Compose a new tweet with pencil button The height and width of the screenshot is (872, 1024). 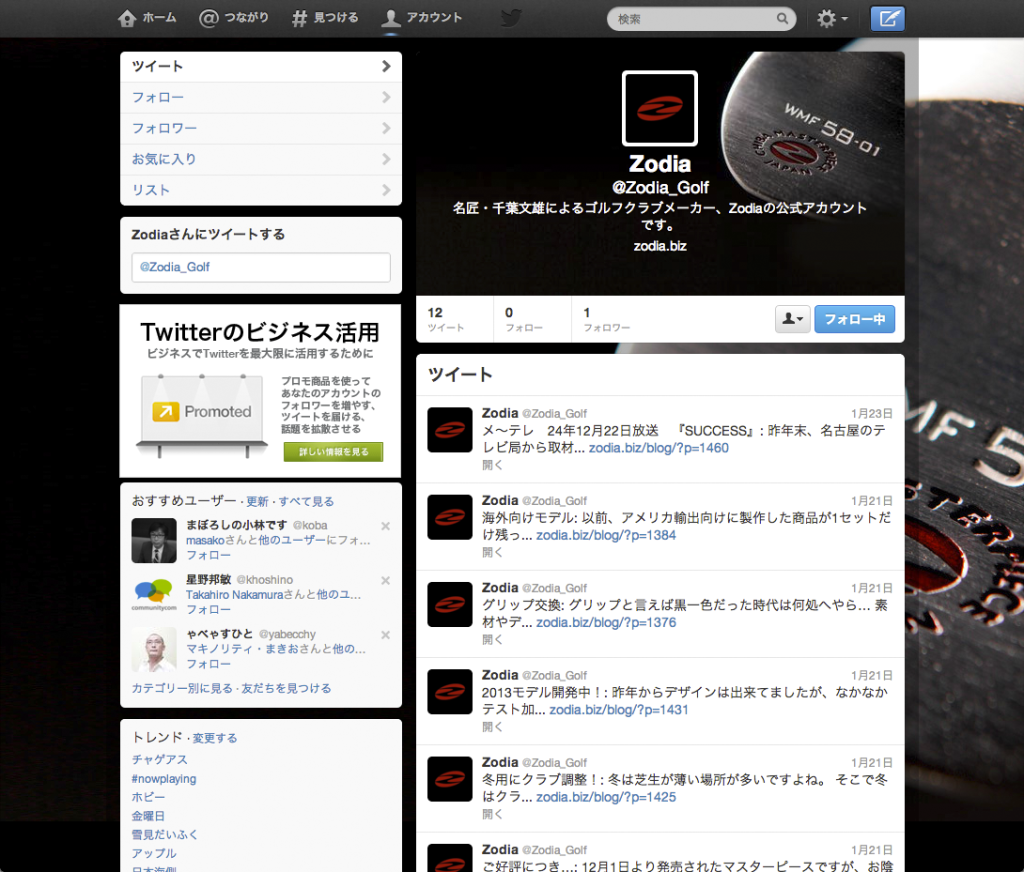click(888, 18)
